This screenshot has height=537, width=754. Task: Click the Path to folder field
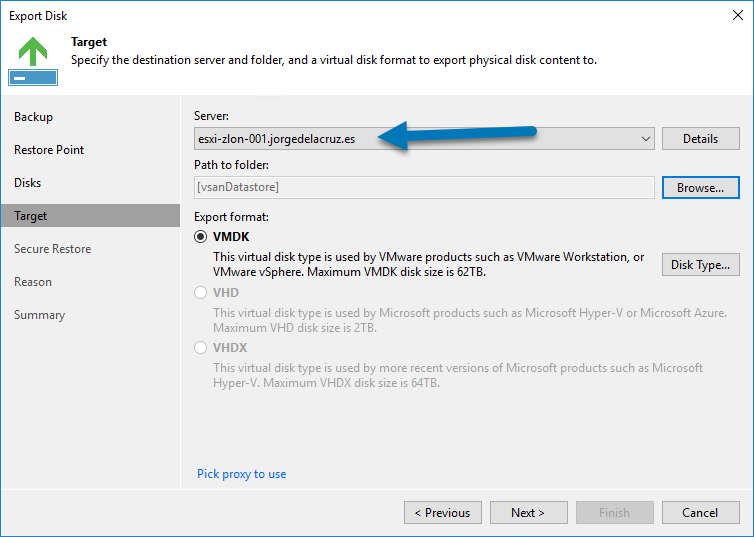424,187
